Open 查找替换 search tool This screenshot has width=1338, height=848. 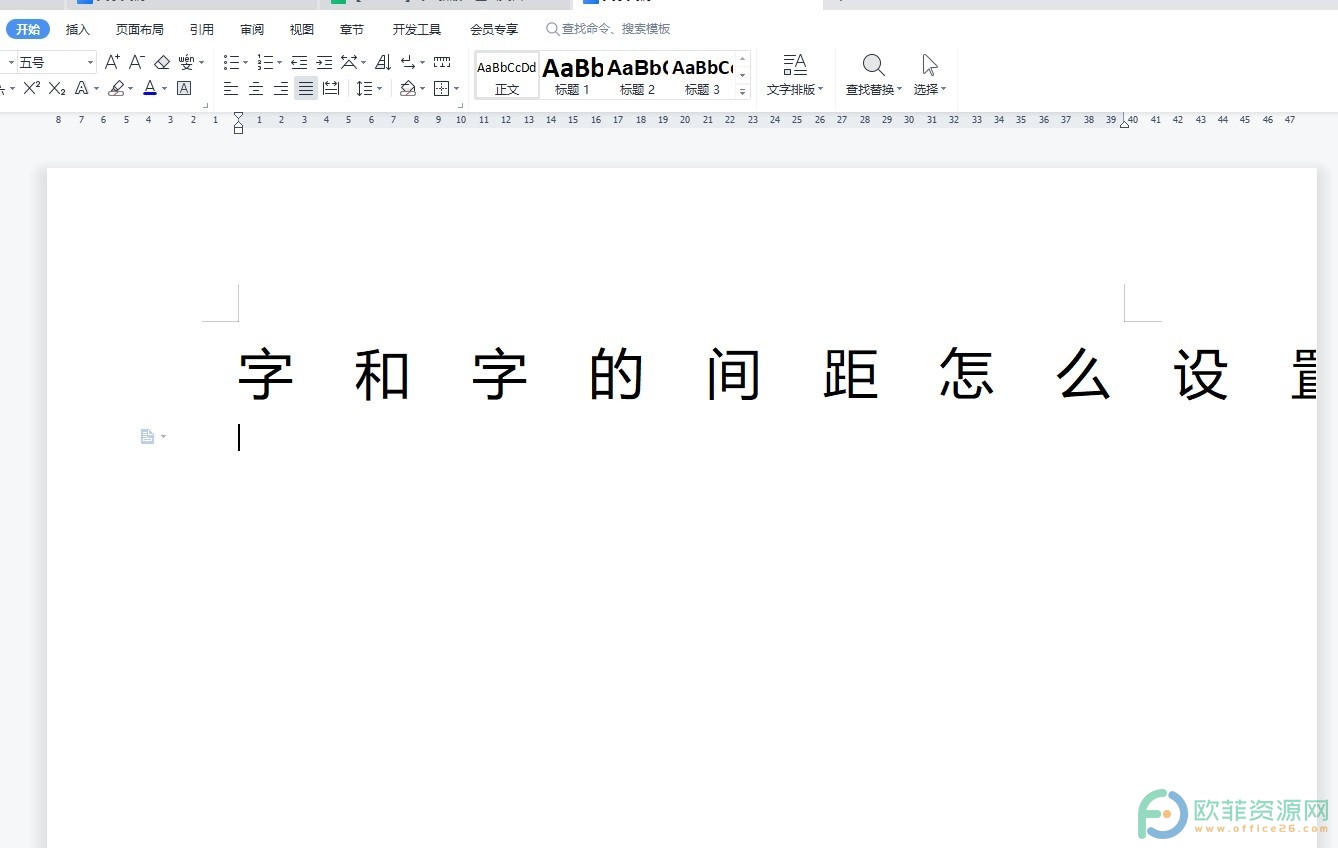coord(874,75)
